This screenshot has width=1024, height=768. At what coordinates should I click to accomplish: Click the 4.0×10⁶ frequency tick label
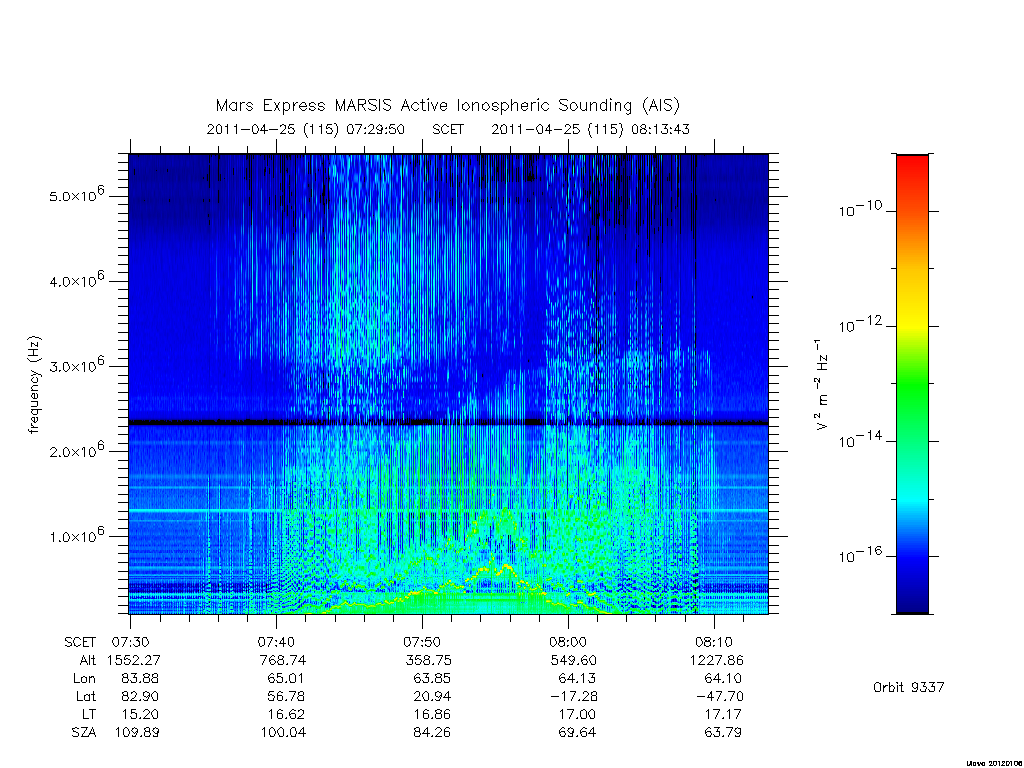(76, 279)
